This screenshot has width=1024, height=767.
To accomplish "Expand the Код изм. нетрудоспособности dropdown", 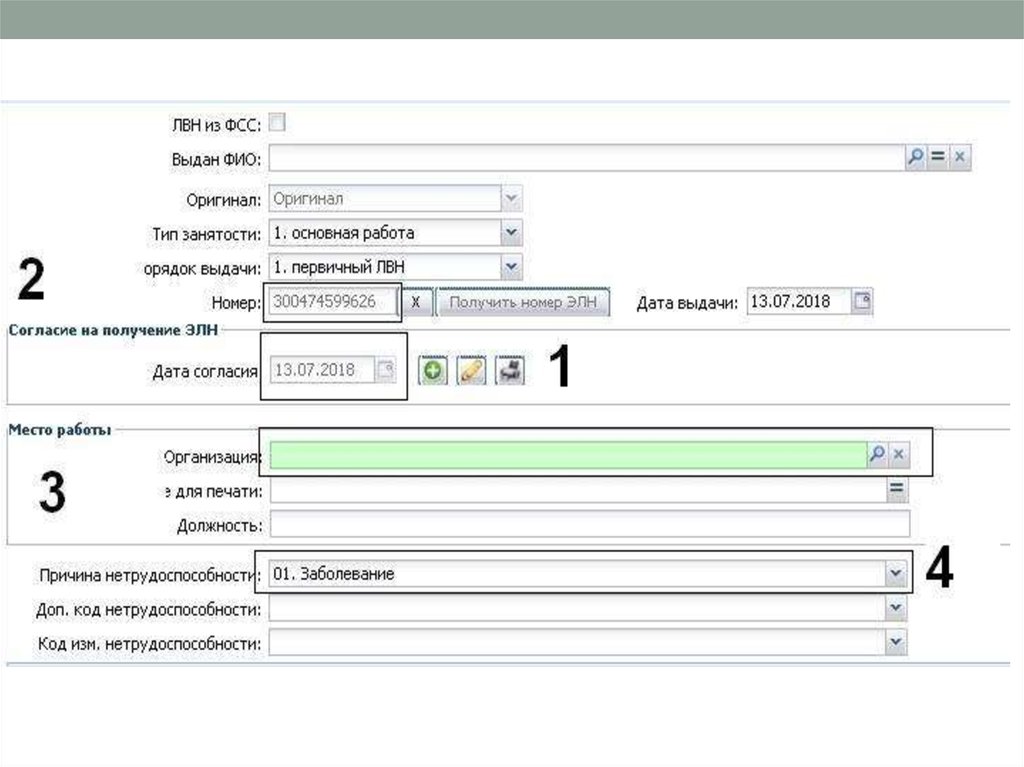I will pyautogui.click(x=896, y=642).
